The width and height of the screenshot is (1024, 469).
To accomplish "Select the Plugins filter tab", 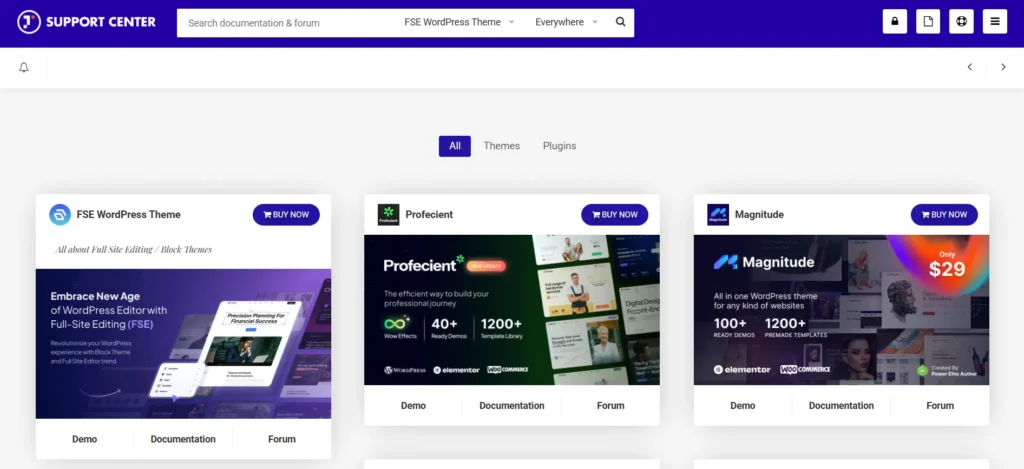I will [x=559, y=146].
